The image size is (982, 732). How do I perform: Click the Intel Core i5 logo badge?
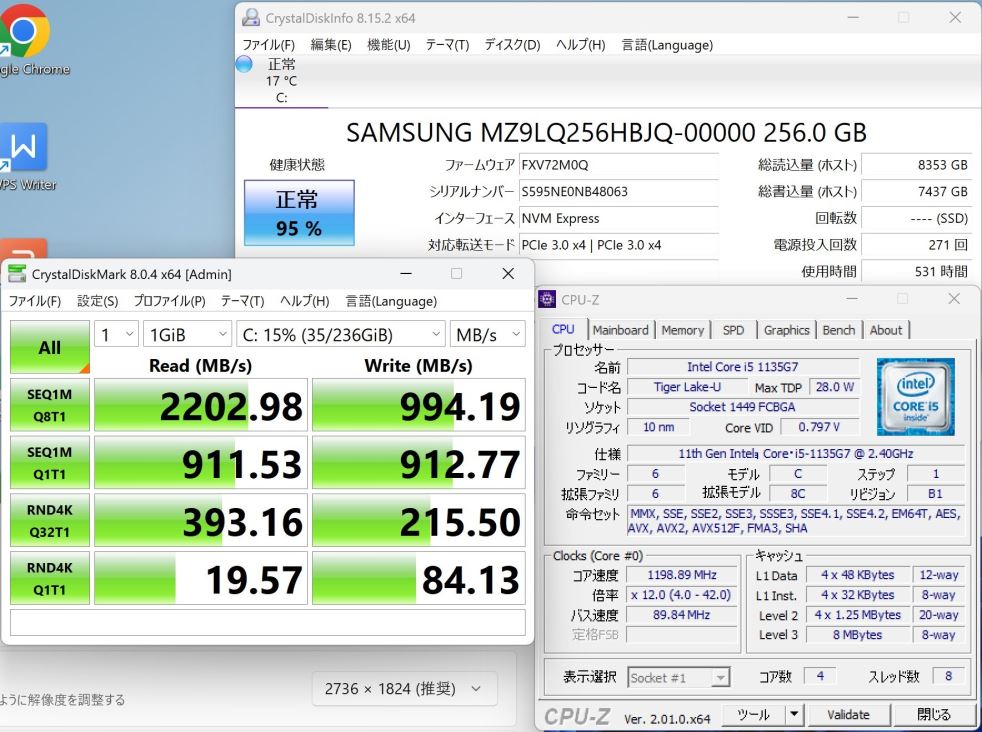(915, 396)
